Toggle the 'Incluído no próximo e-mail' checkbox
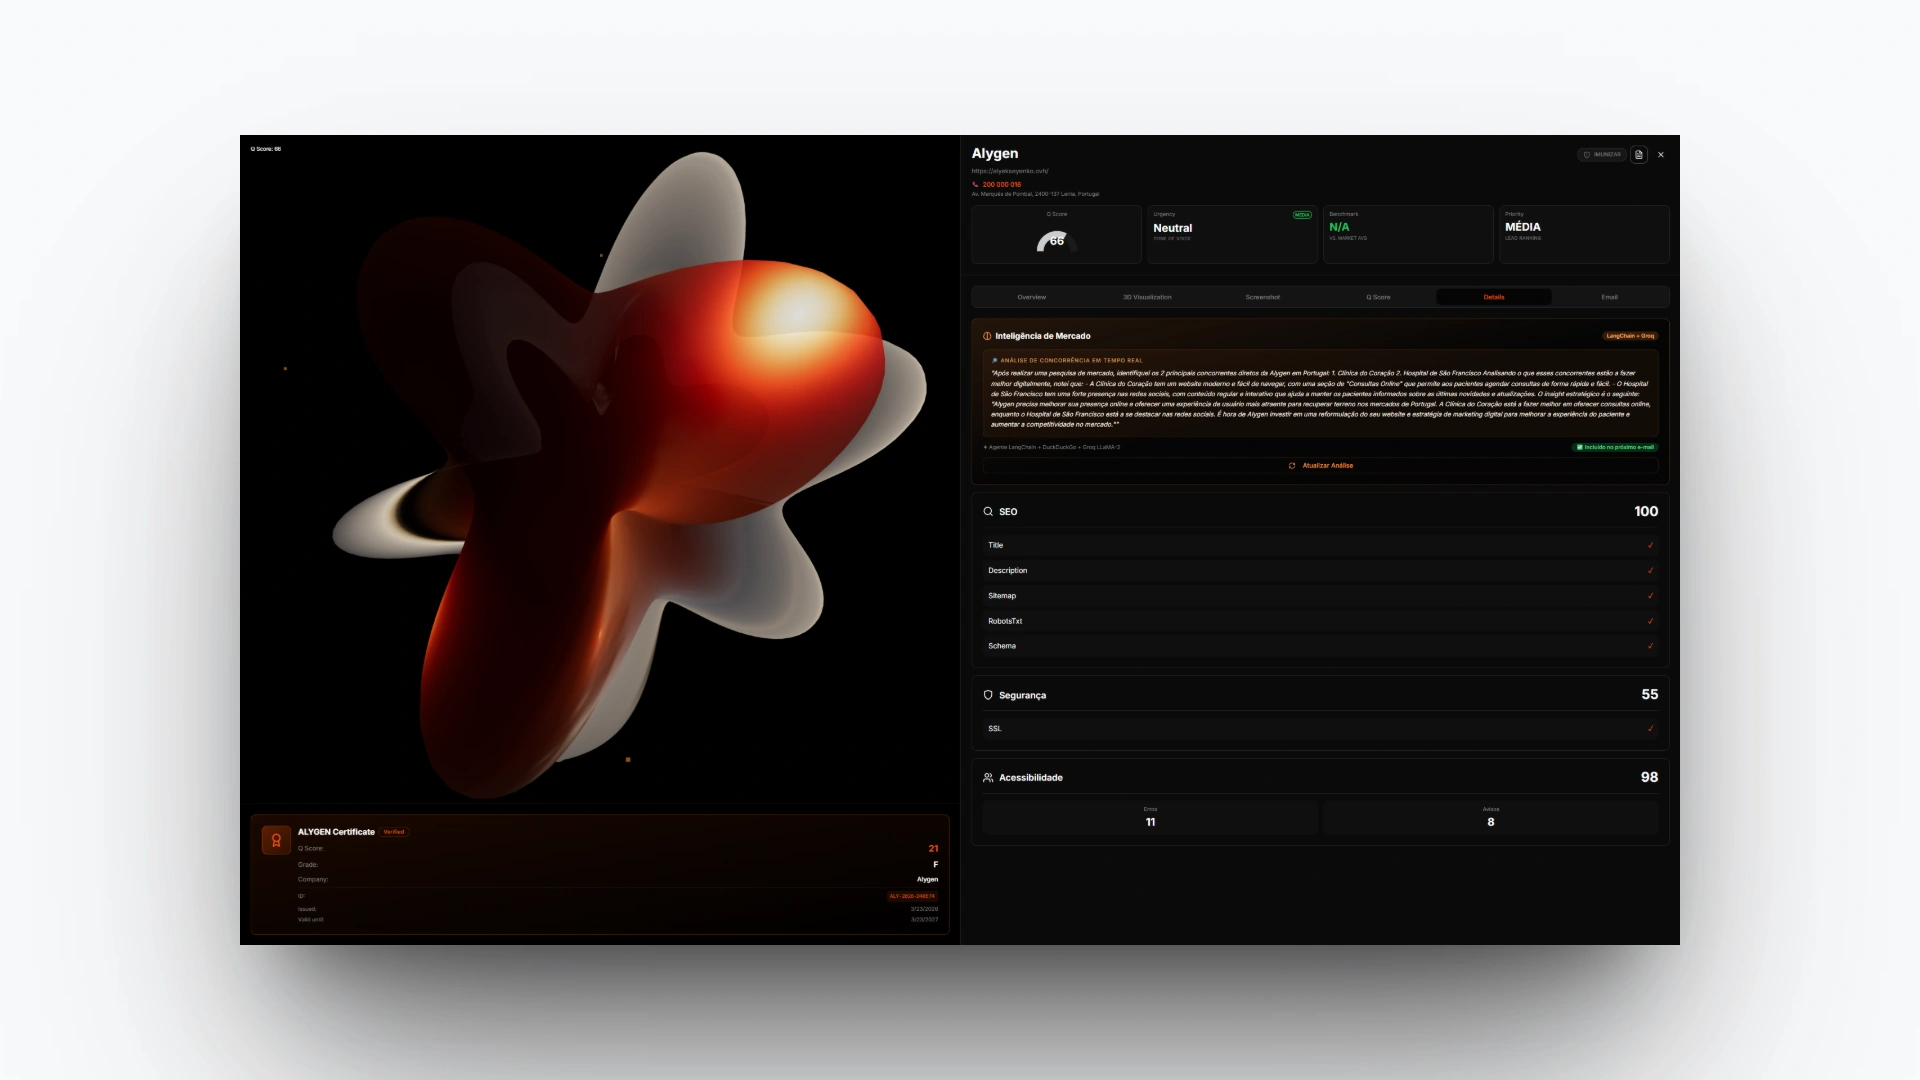 (1579, 447)
